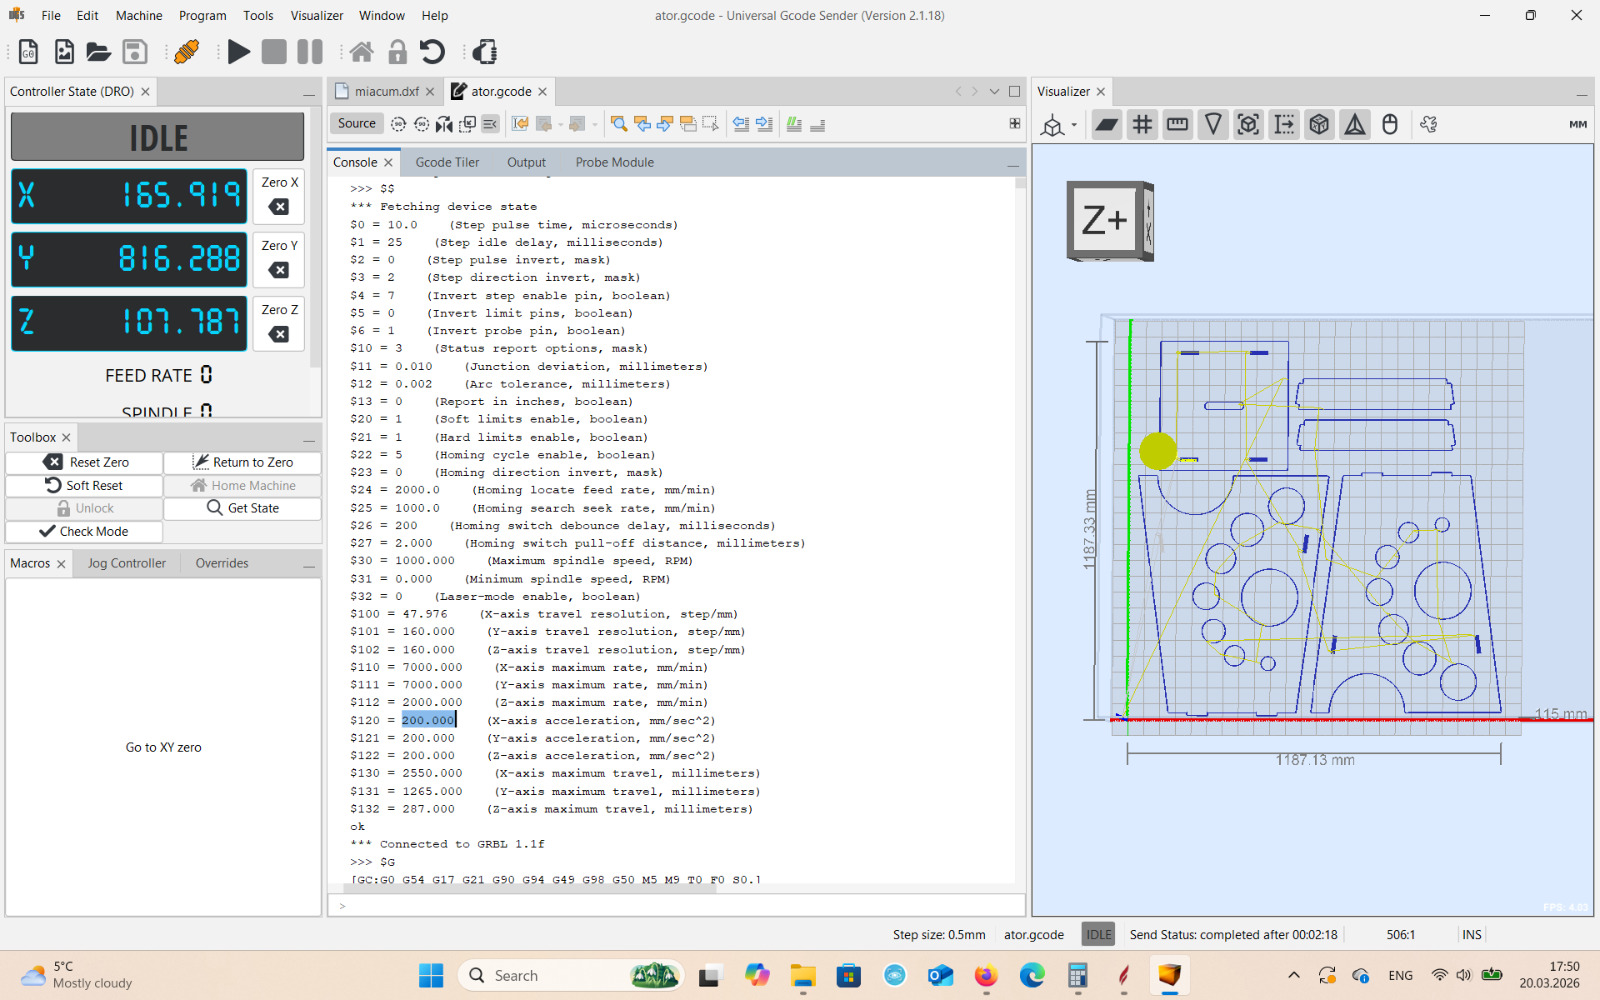Open the Program menu

203,15
